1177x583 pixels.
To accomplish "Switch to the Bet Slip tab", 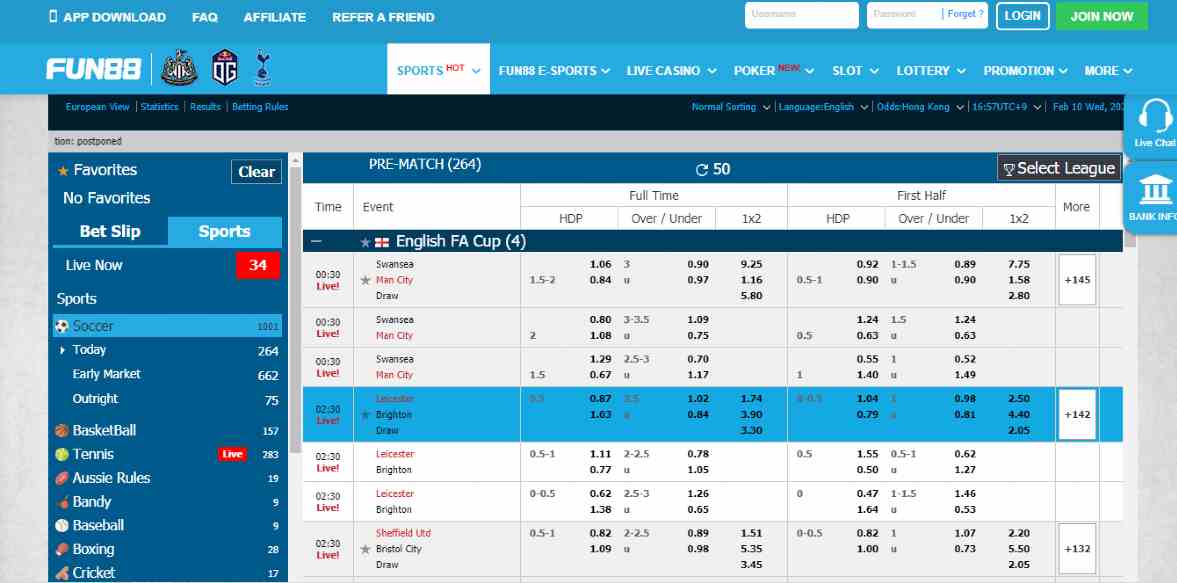I will coord(110,232).
